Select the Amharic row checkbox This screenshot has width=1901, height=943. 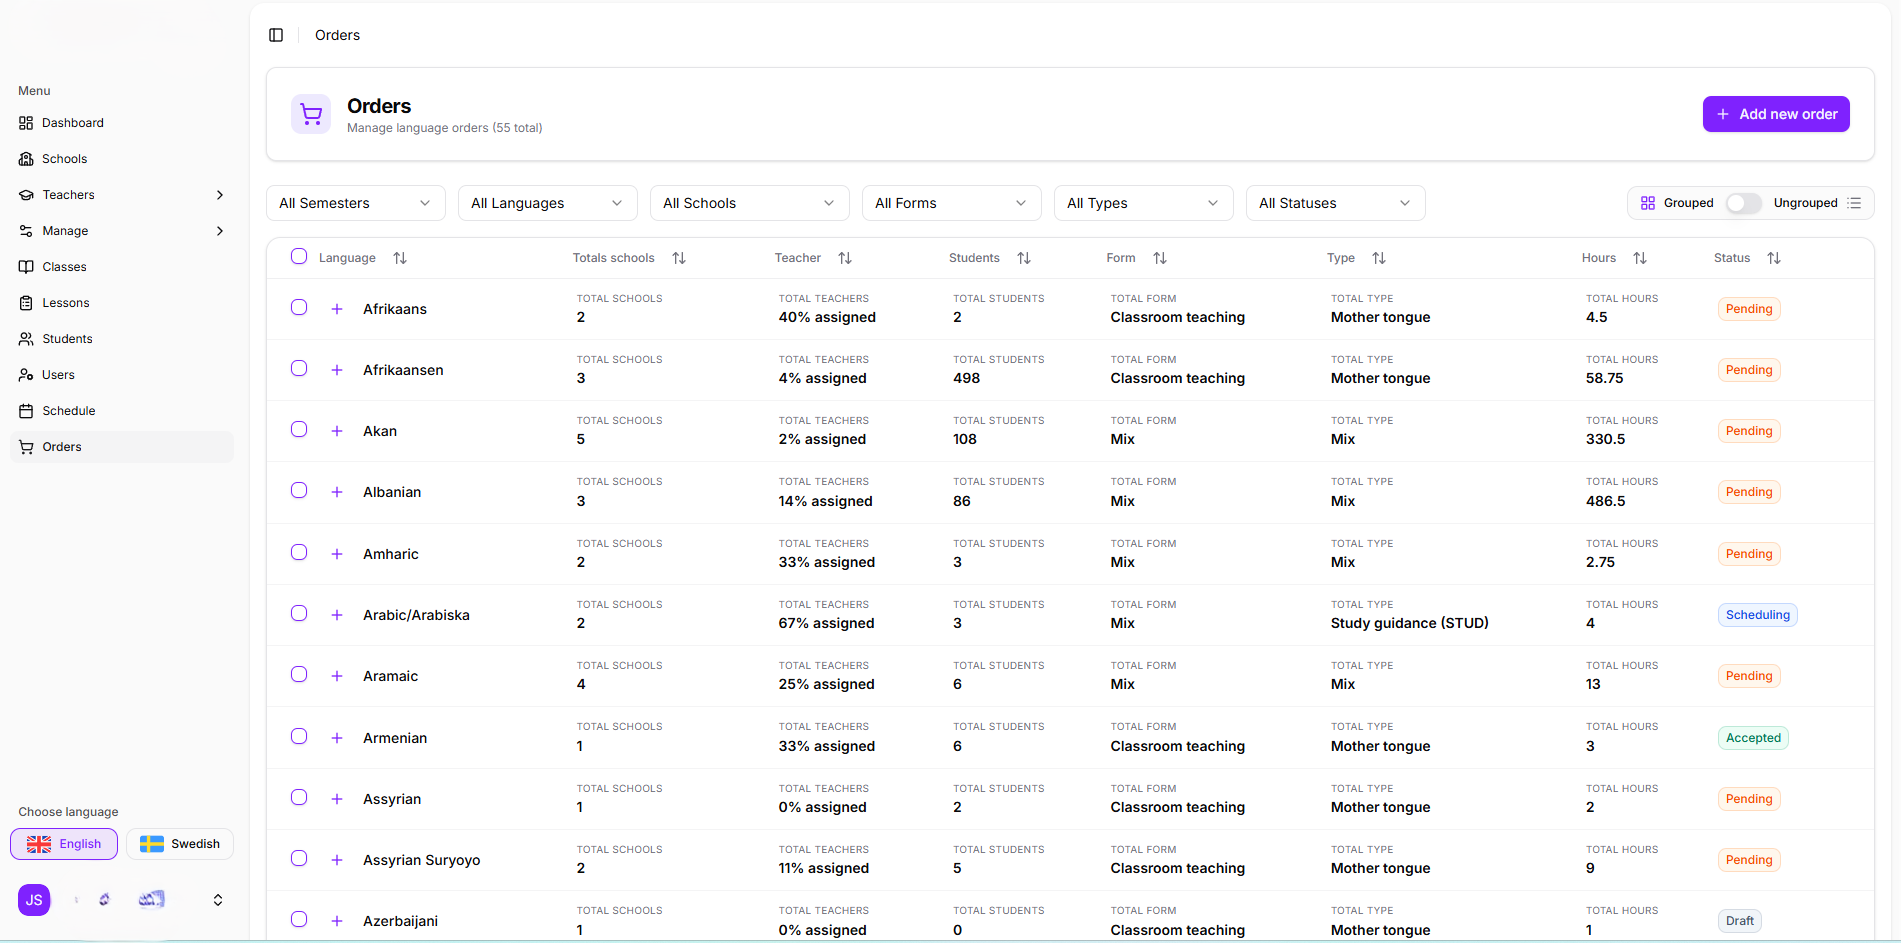click(x=299, y=552)
